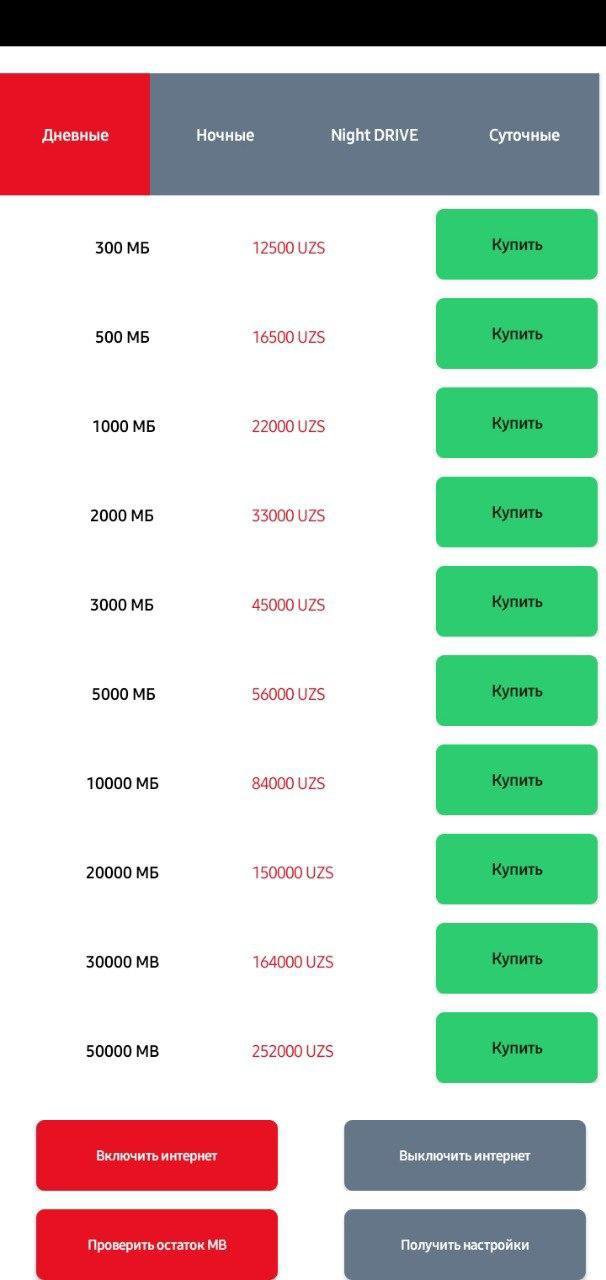The width and height of the screenshot is (606, 1280).
Task: Open the Ночные packages tab
Action: 225,135
